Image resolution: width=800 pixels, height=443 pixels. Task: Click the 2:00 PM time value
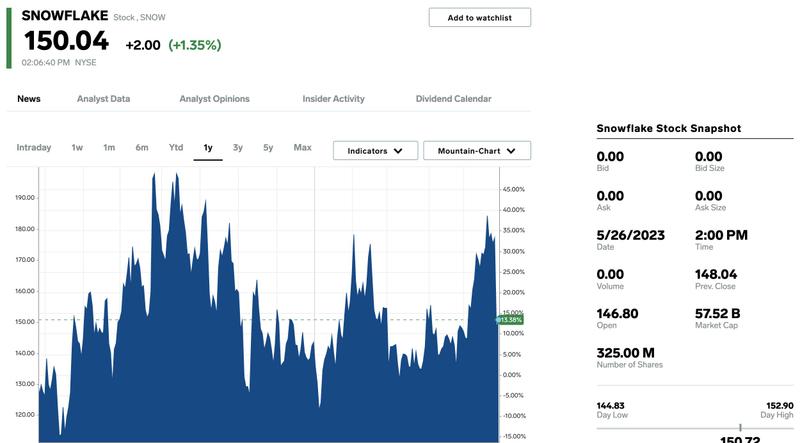721,235
